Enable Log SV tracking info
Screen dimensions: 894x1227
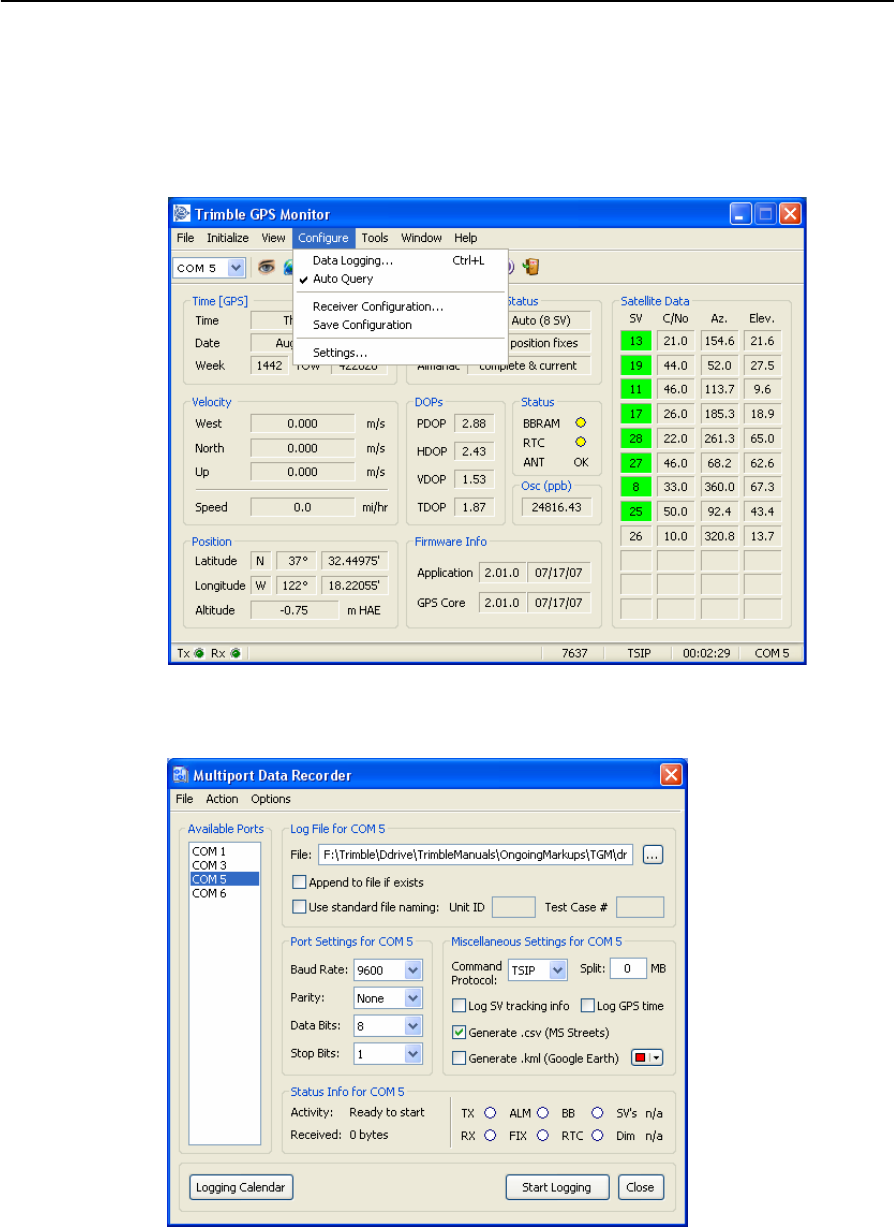(x=459, y=1005)
